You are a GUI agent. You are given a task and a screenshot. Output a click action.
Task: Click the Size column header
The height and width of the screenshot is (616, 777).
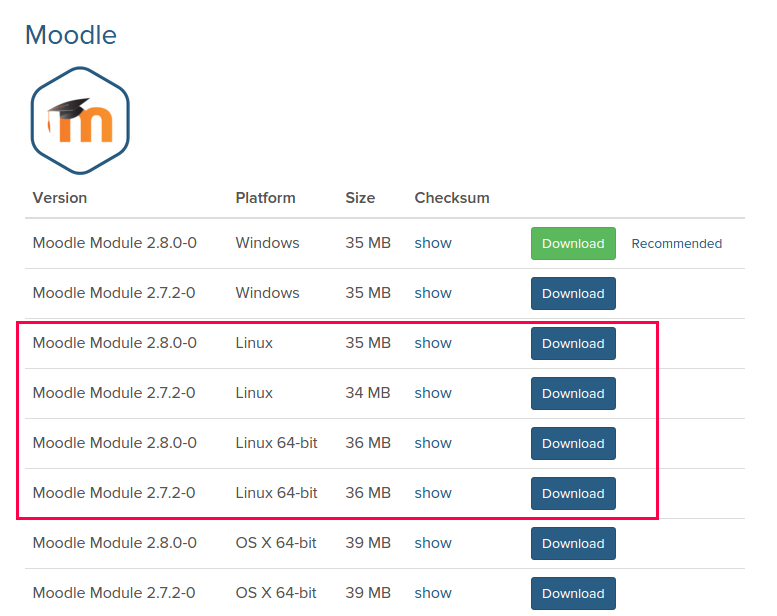(x=360, y=198)
